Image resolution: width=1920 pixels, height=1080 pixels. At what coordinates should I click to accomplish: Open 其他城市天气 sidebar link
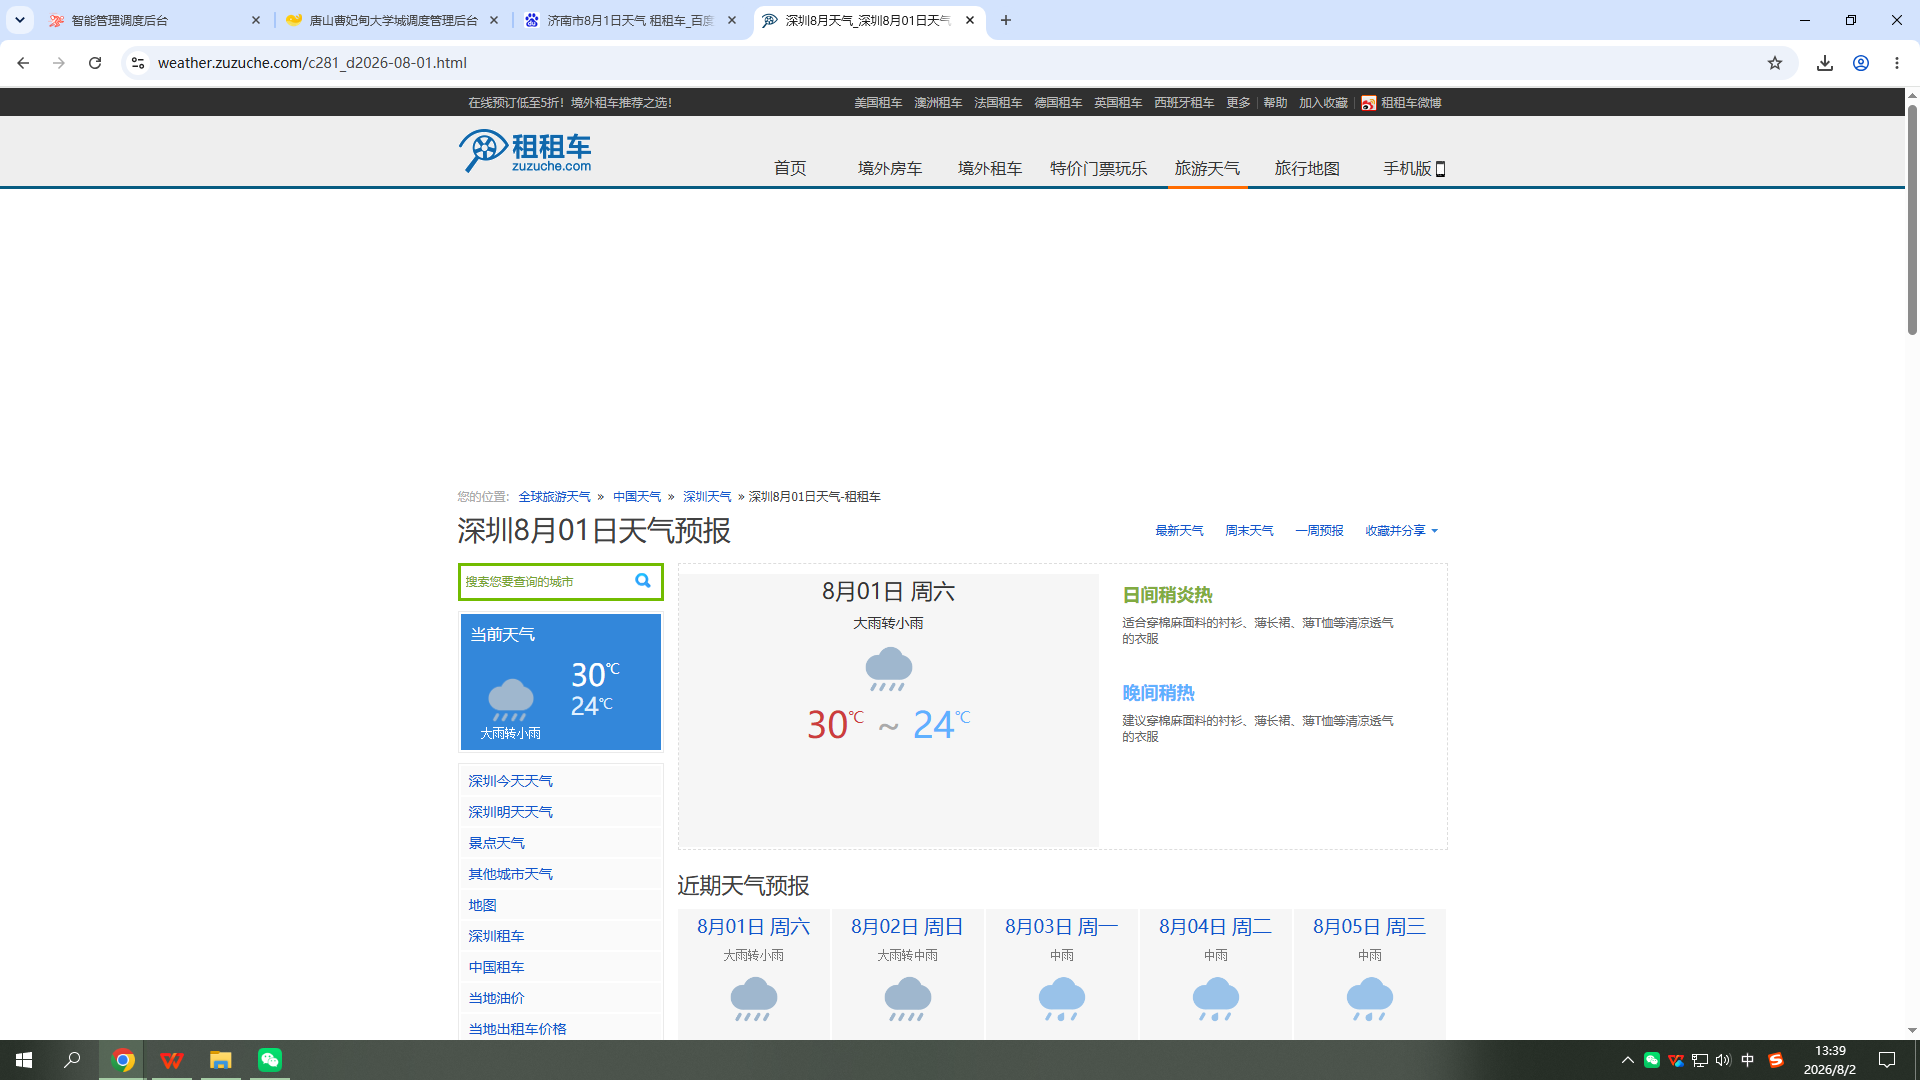point(510,874)
